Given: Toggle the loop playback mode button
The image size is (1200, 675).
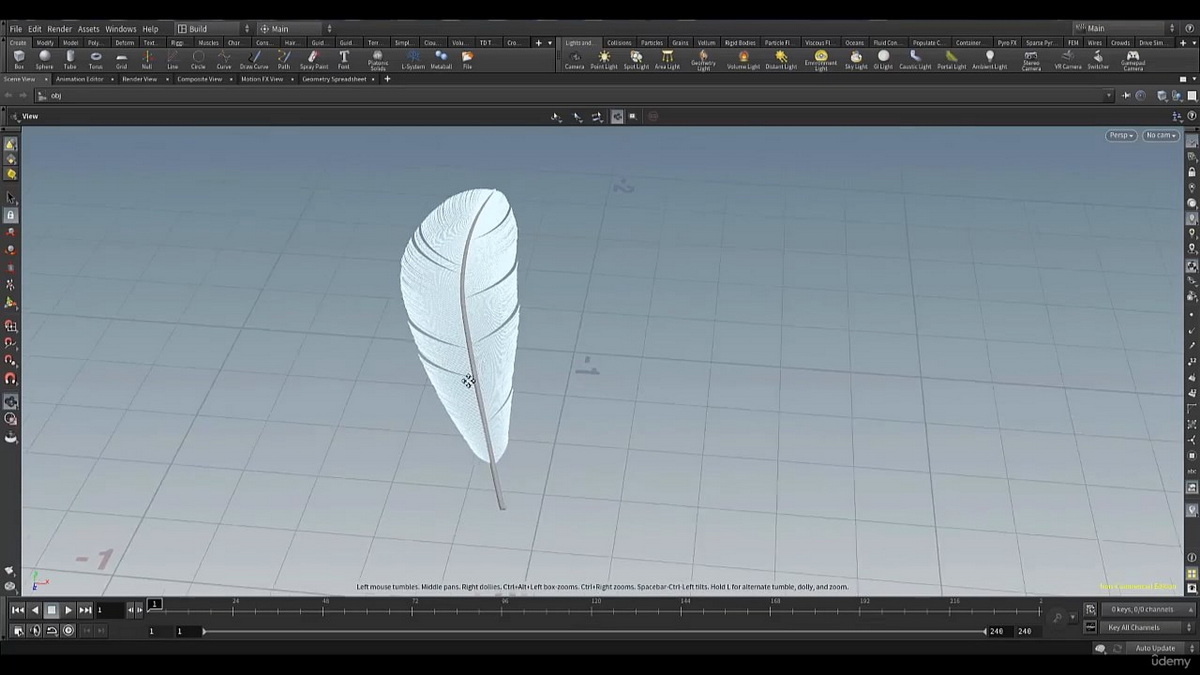Looking at the screenshot, I should coord(51,630).
